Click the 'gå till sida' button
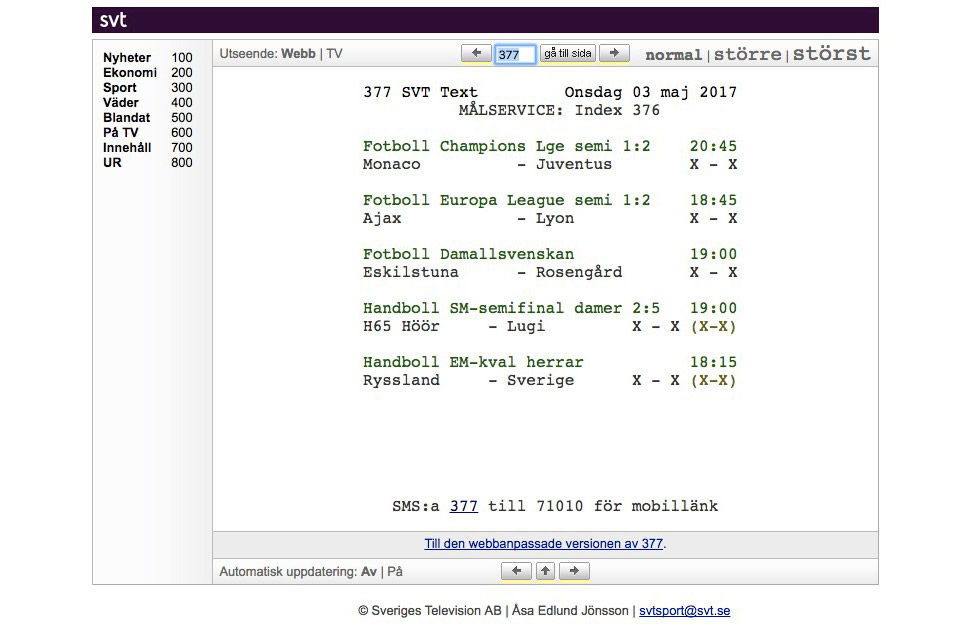 pos(568,53)
